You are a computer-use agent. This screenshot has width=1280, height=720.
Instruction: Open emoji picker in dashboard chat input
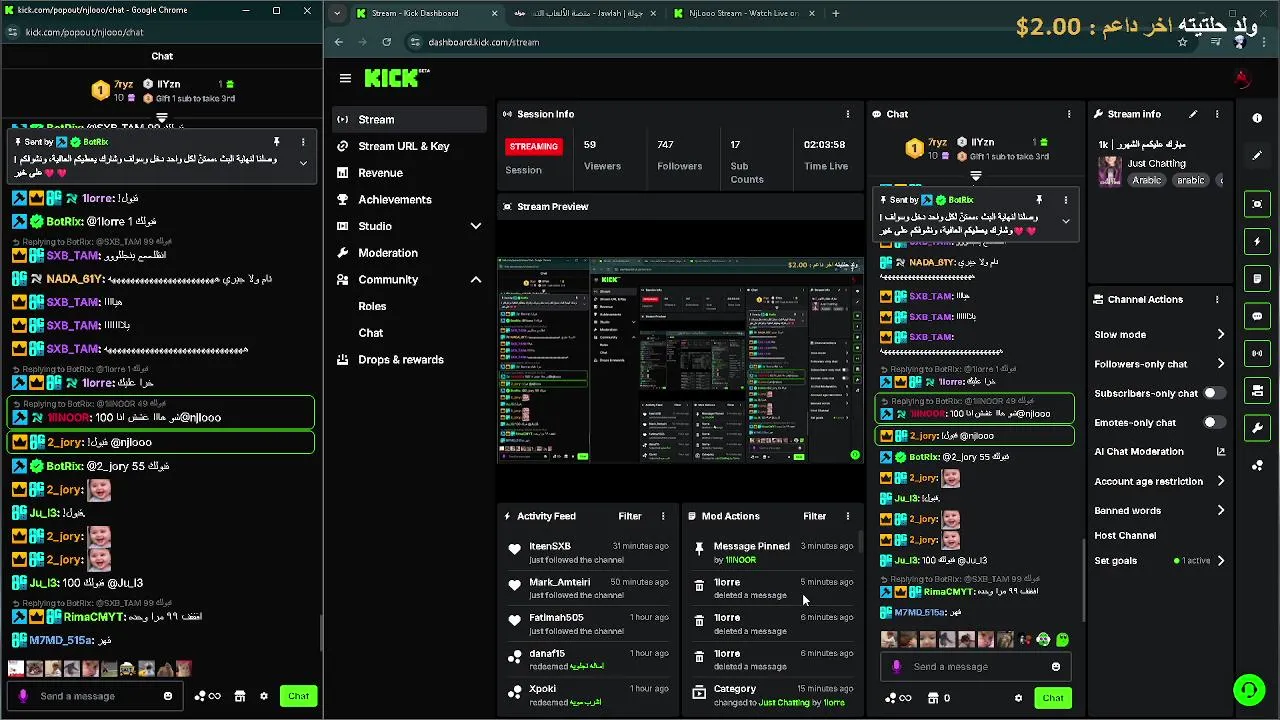point(1056,667)
